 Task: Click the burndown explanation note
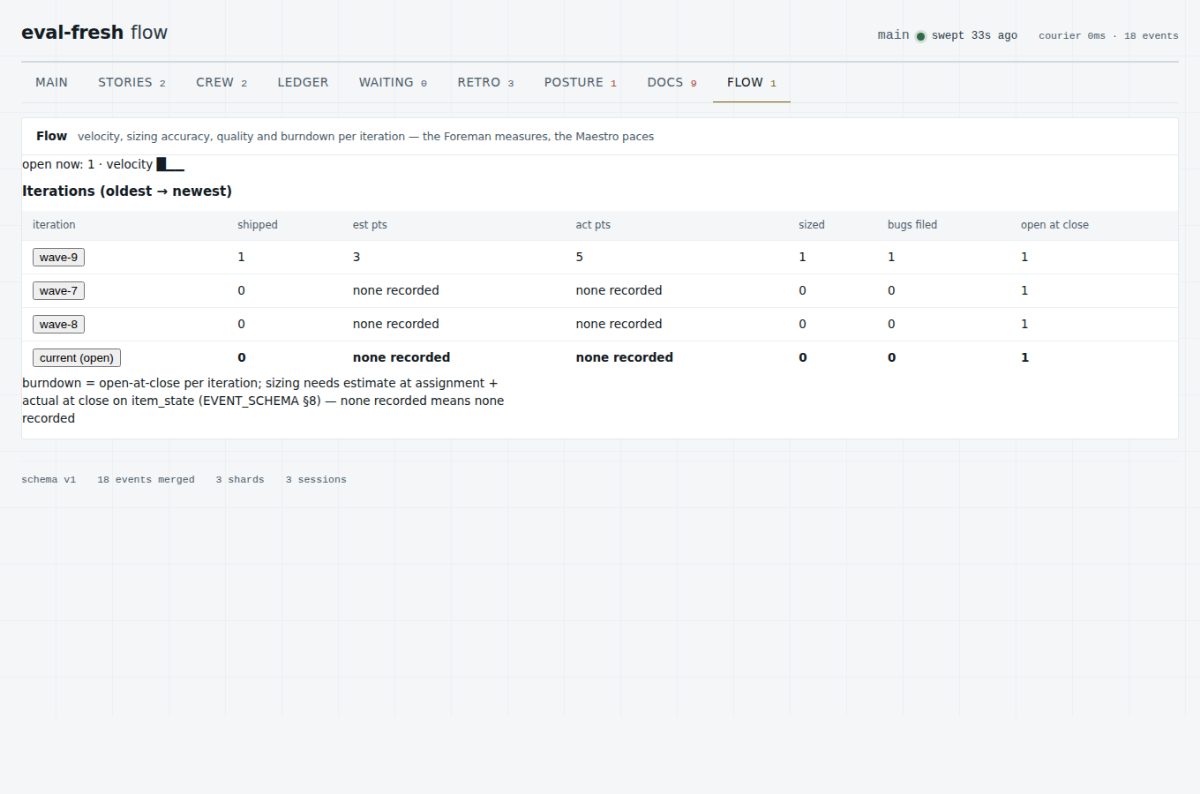(x=263, y=401)
